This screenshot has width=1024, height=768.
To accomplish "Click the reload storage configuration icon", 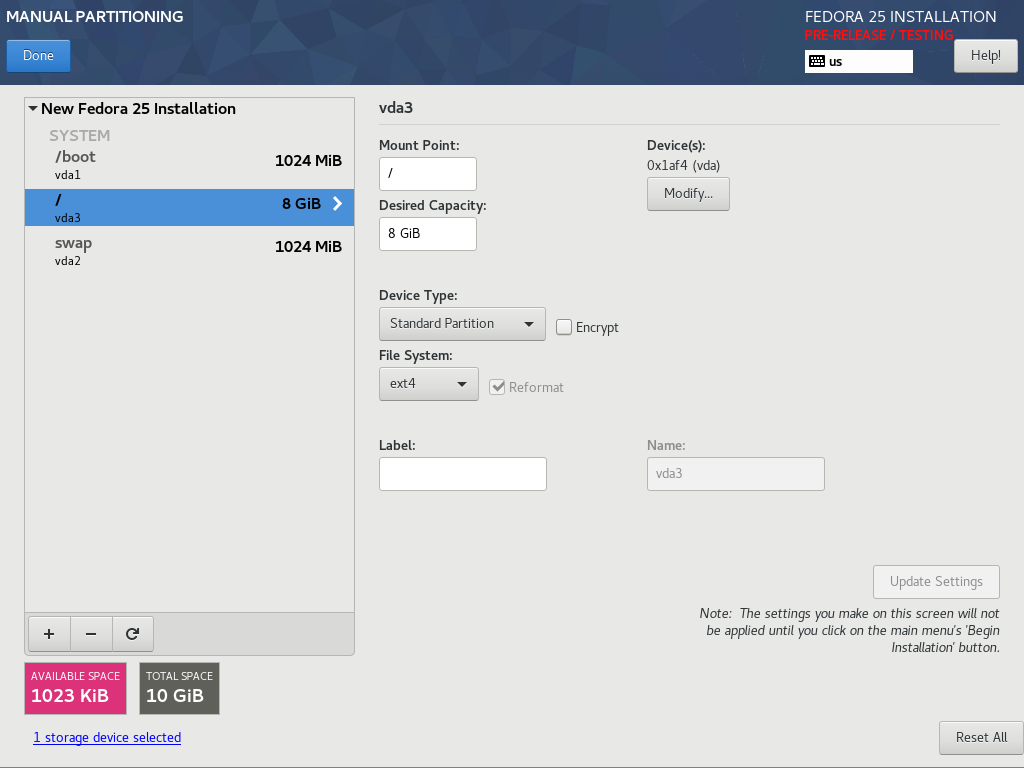I will coord(133,633).
